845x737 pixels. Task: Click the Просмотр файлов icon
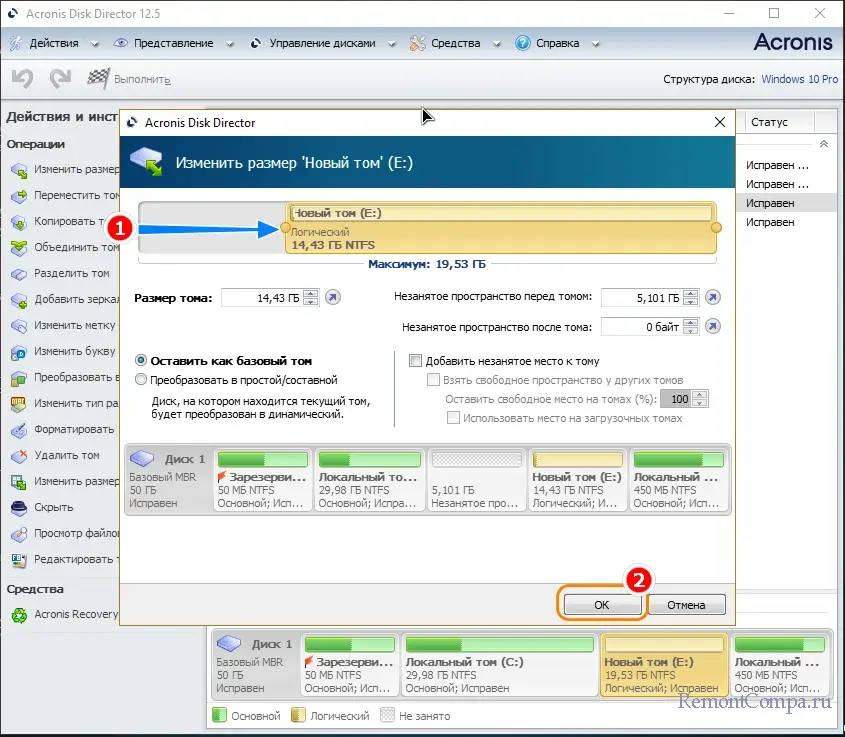pyautogui.click(x=19, y=534)
